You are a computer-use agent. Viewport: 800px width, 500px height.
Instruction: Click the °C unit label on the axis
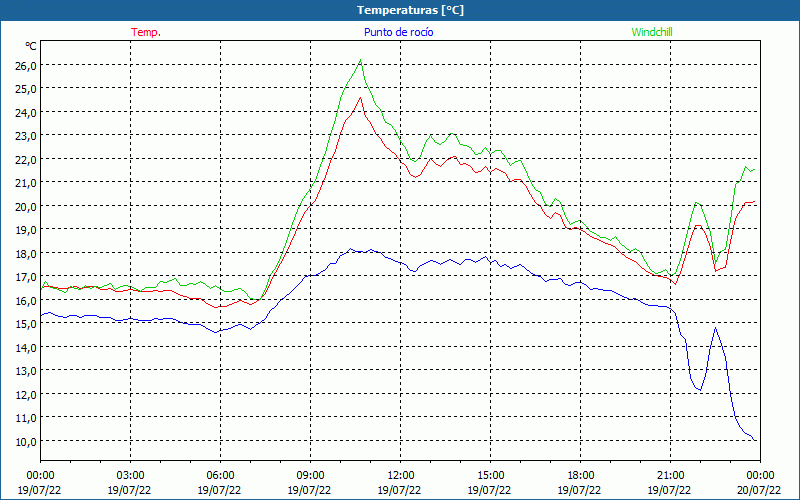point(31,46)
